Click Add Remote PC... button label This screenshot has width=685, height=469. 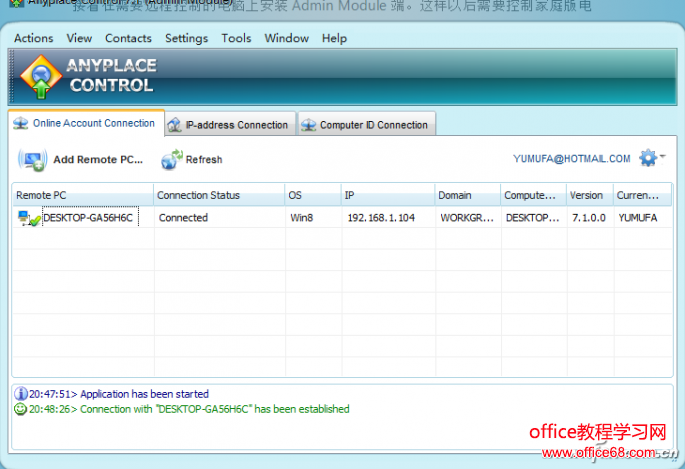pyautogui.click(x=98, y=160)
